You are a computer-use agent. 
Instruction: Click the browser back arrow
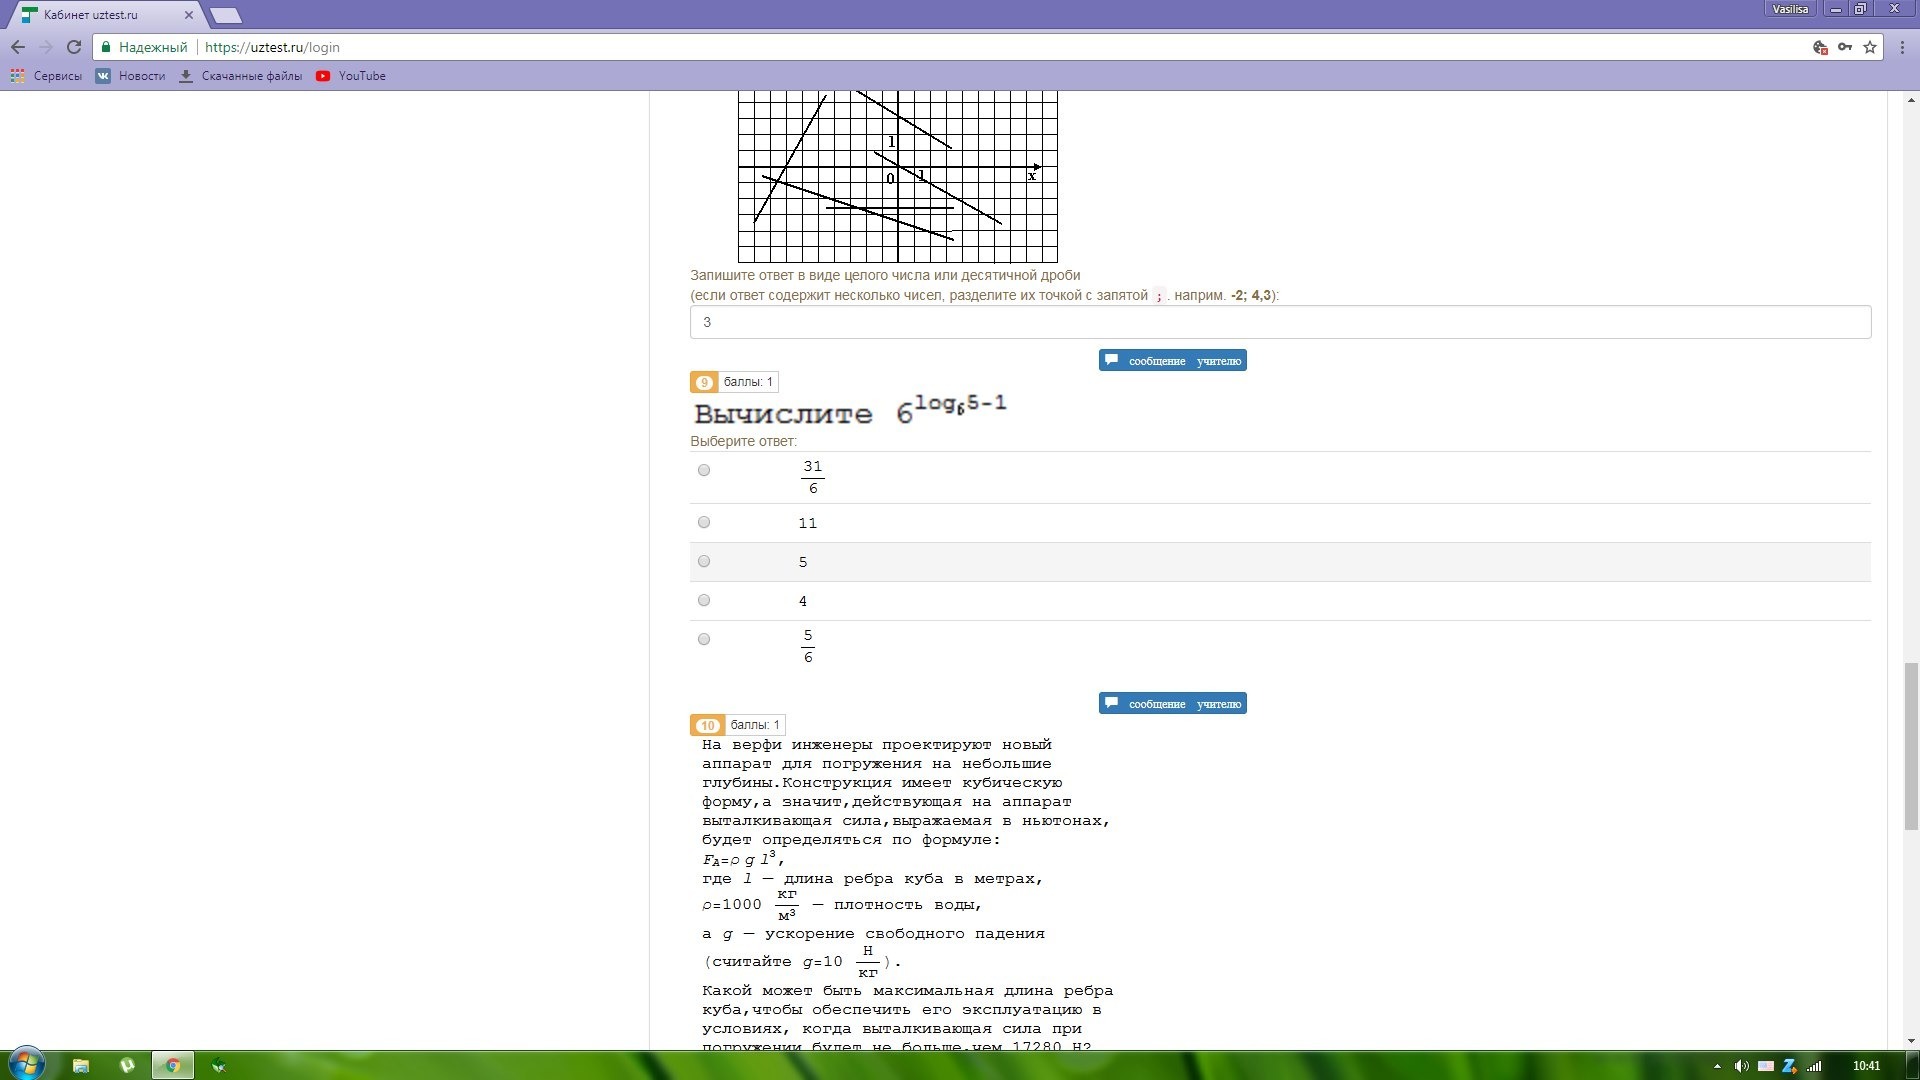(x=18, y=47)
